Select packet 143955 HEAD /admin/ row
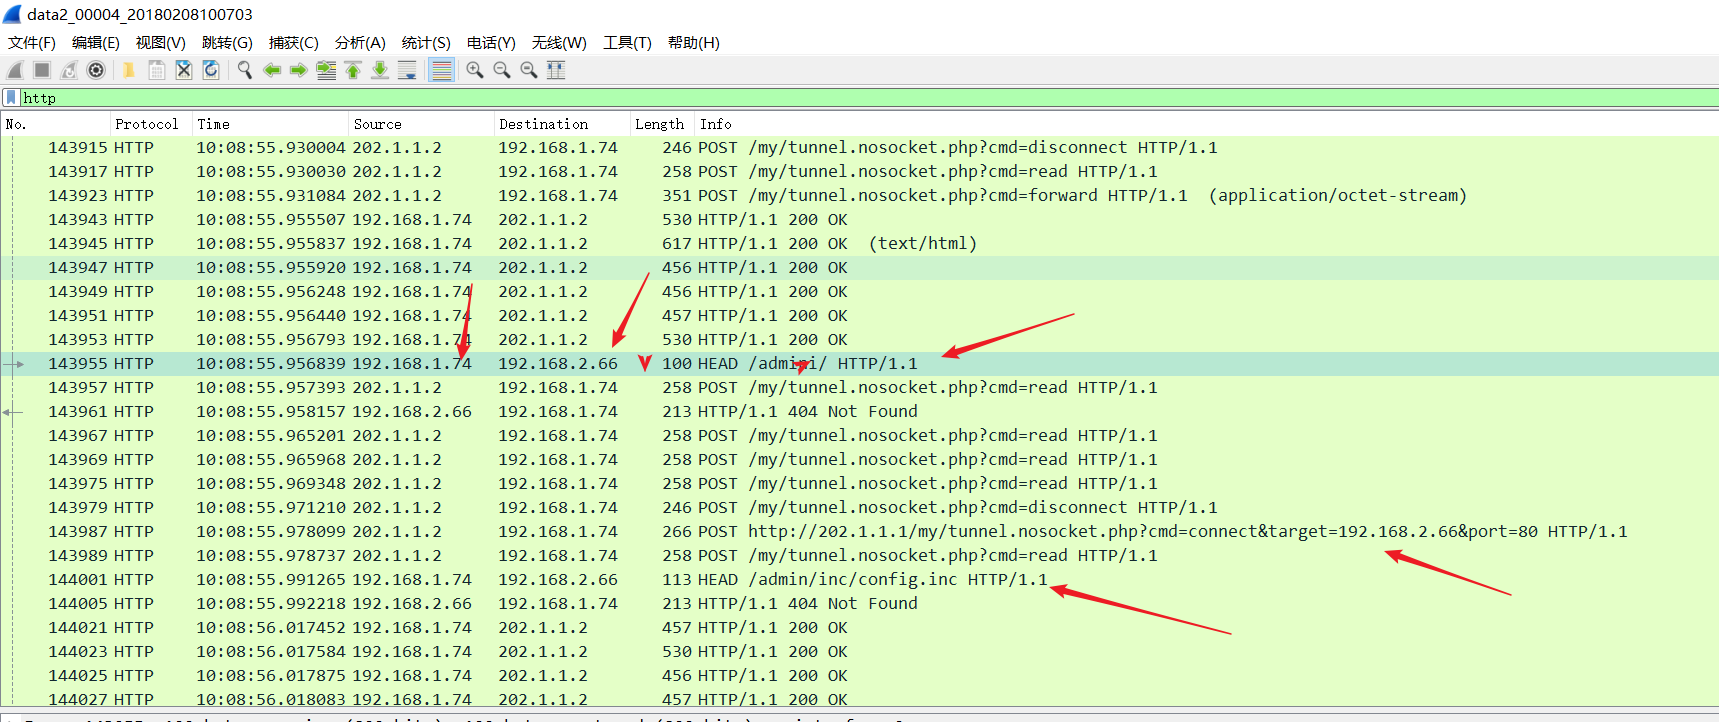Image resolution: width=1719 pixels, height=722 pixels. (x=859, y=364)
